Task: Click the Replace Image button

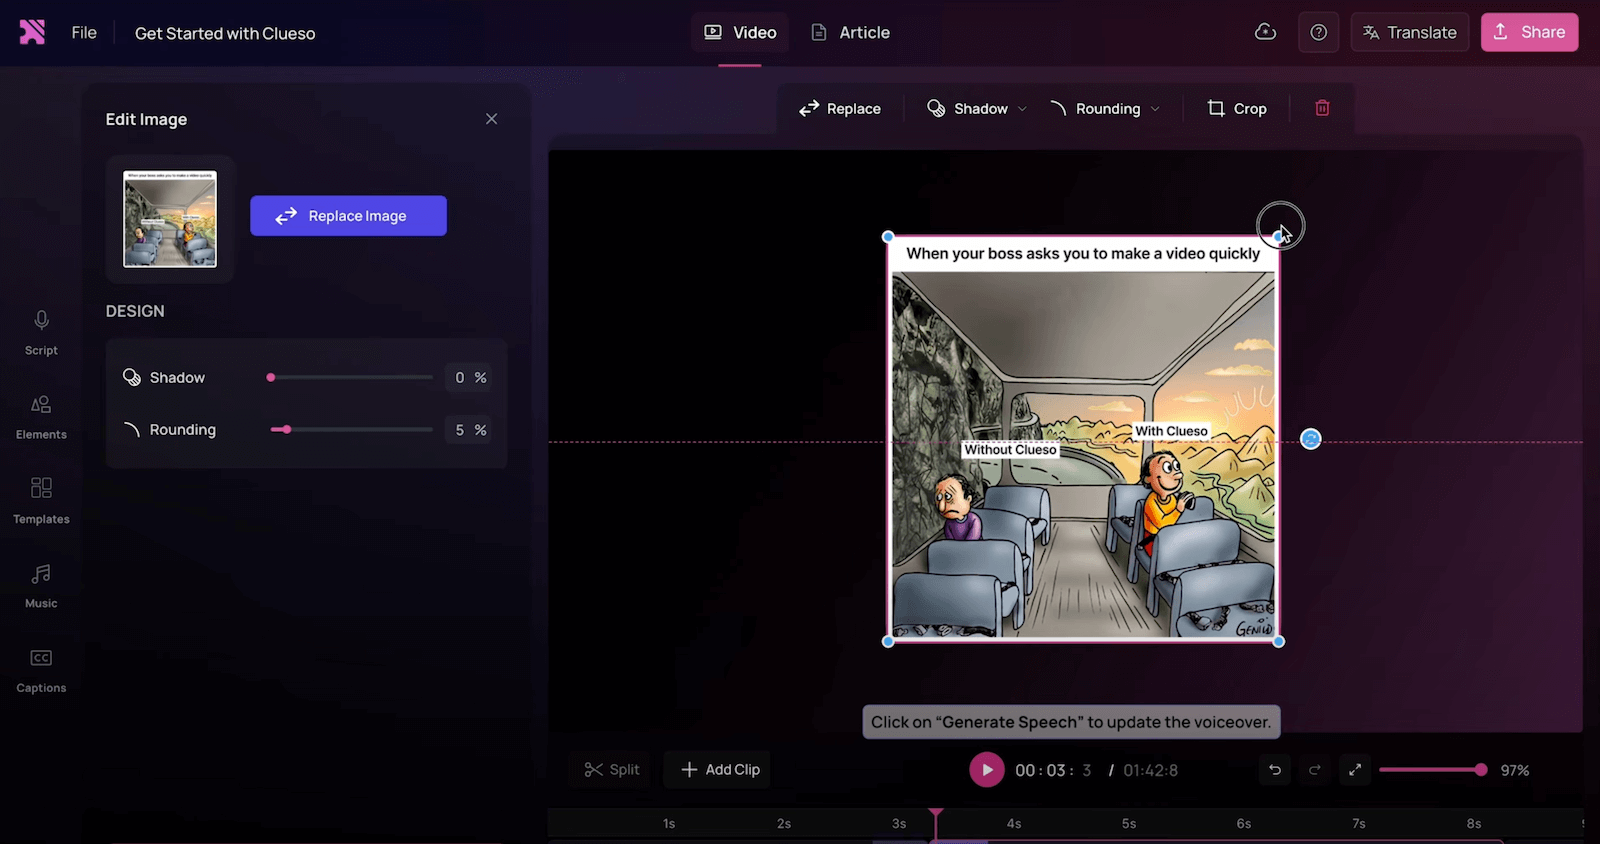Action: tap(348, 216)
